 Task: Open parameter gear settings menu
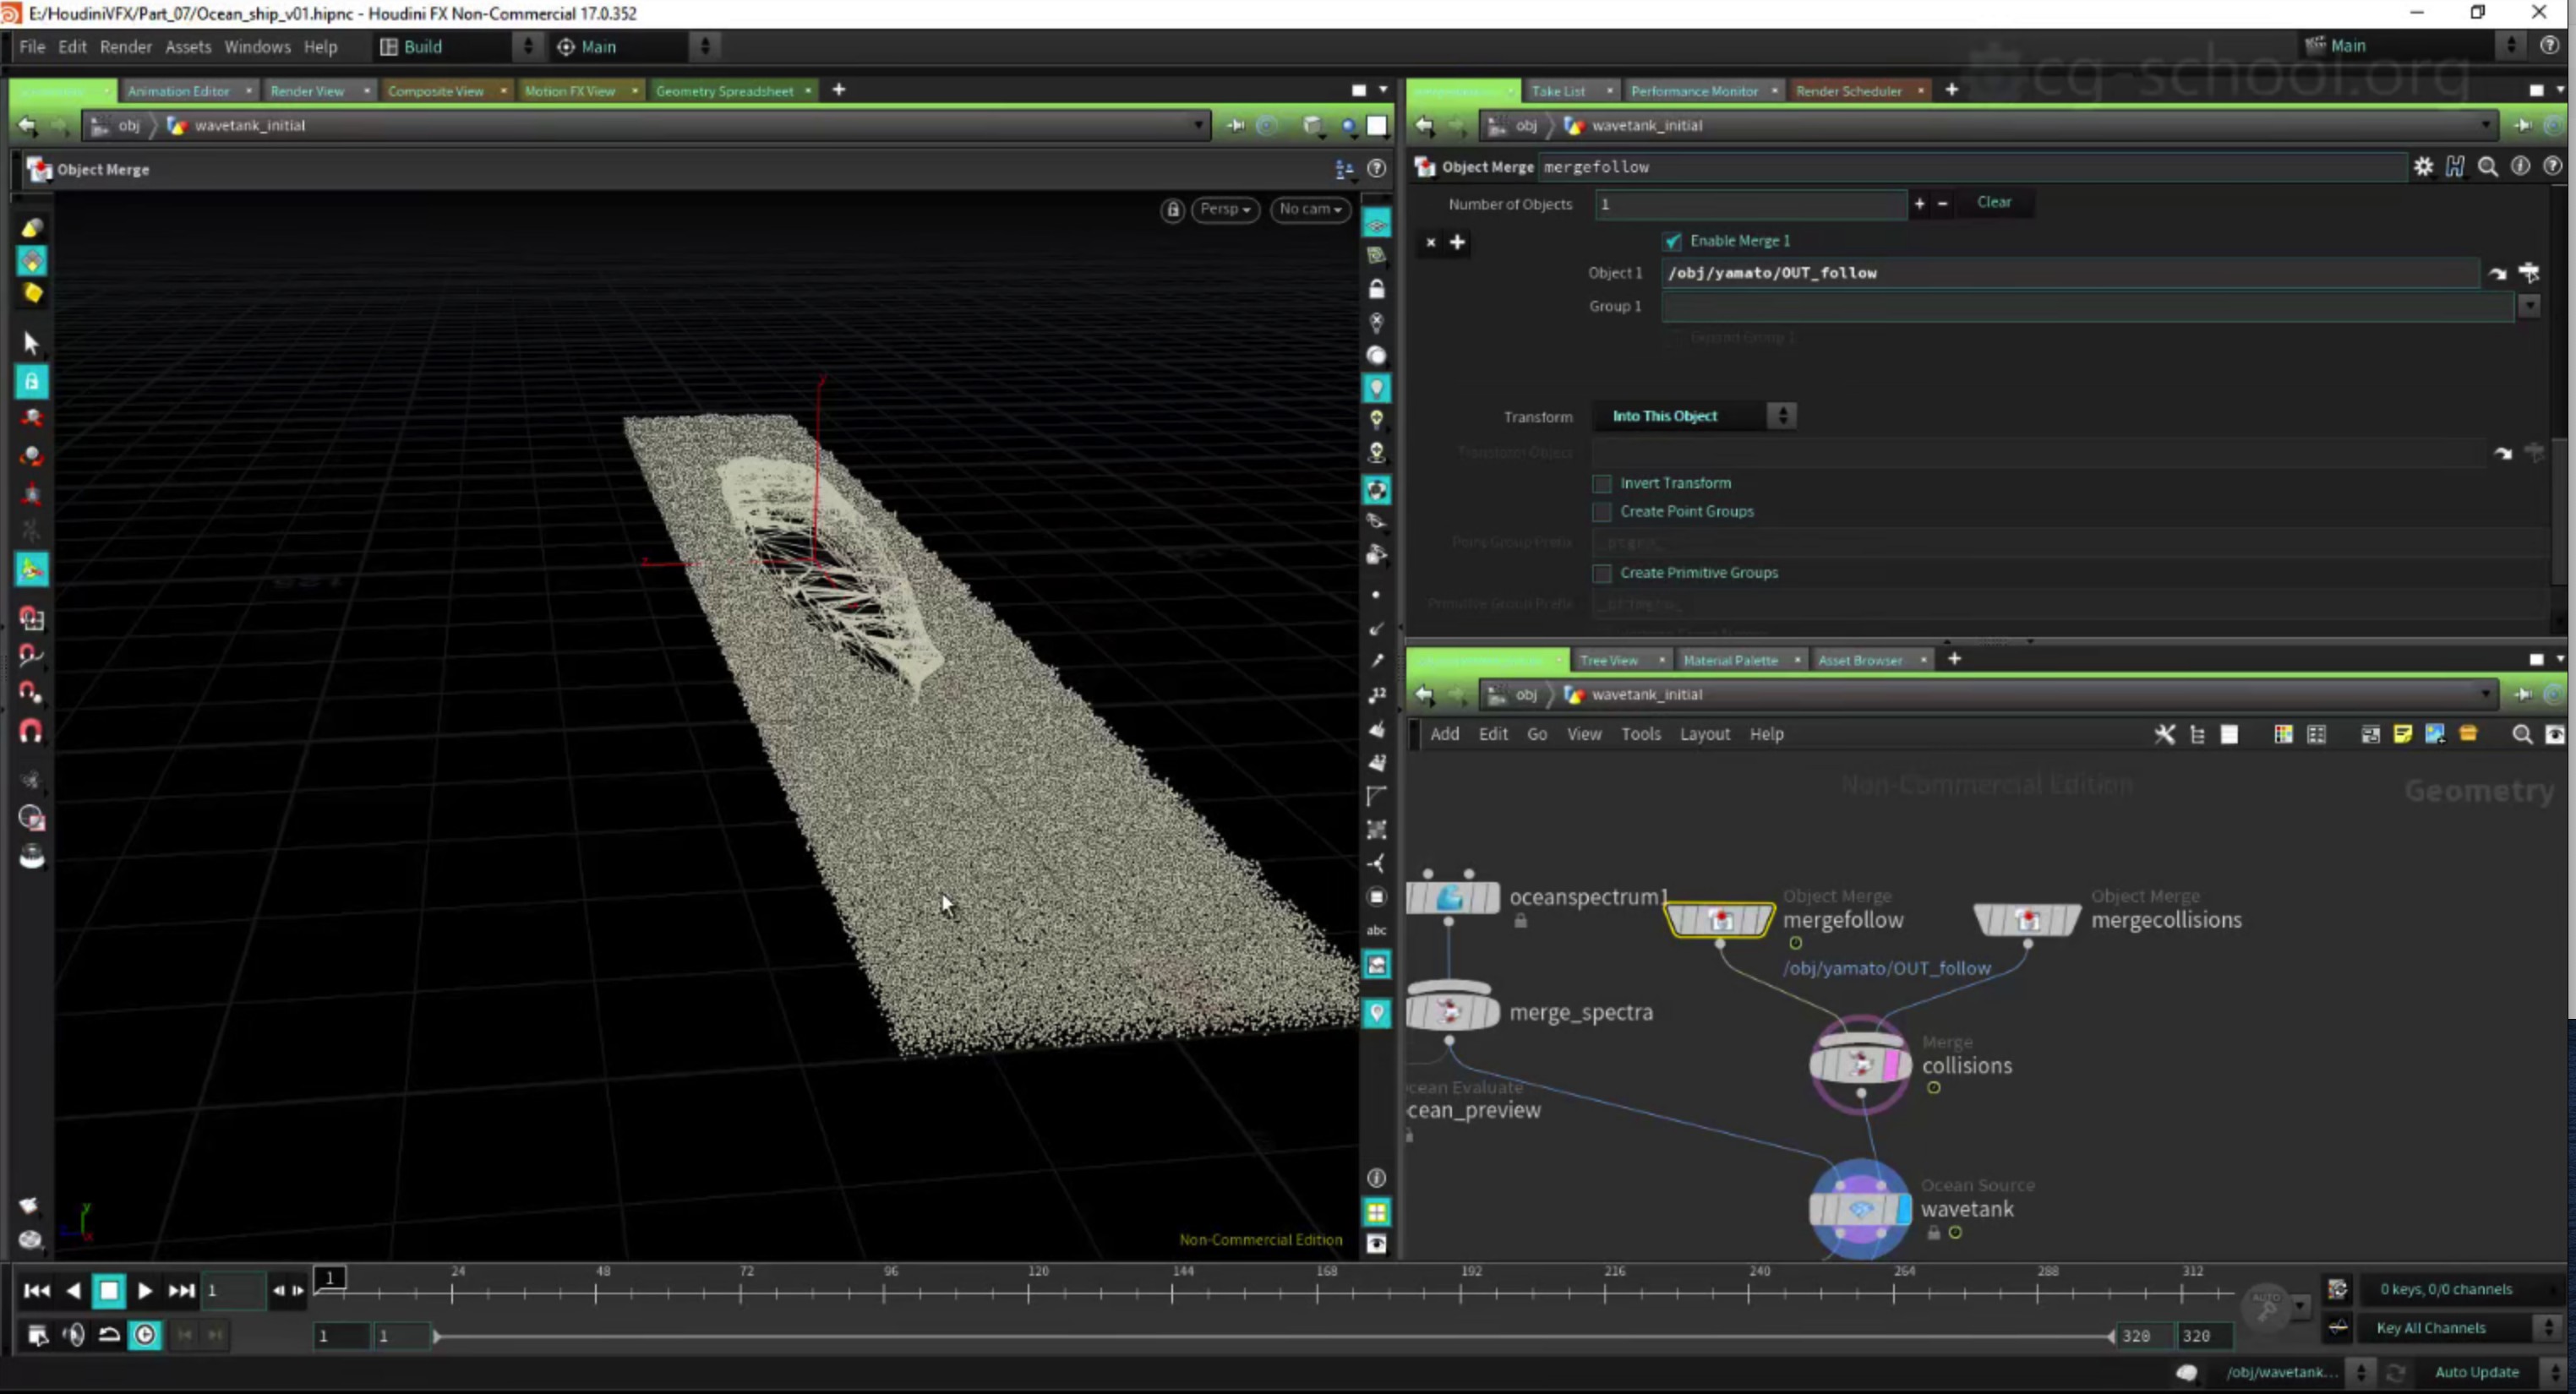pyautogui.click(x=2422, y=167)
